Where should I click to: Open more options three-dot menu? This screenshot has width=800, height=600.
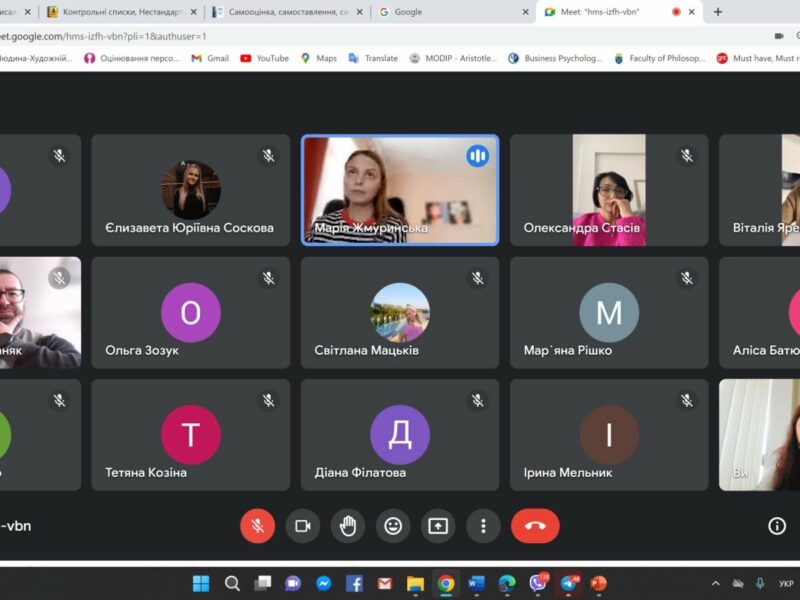pos(483,526)
